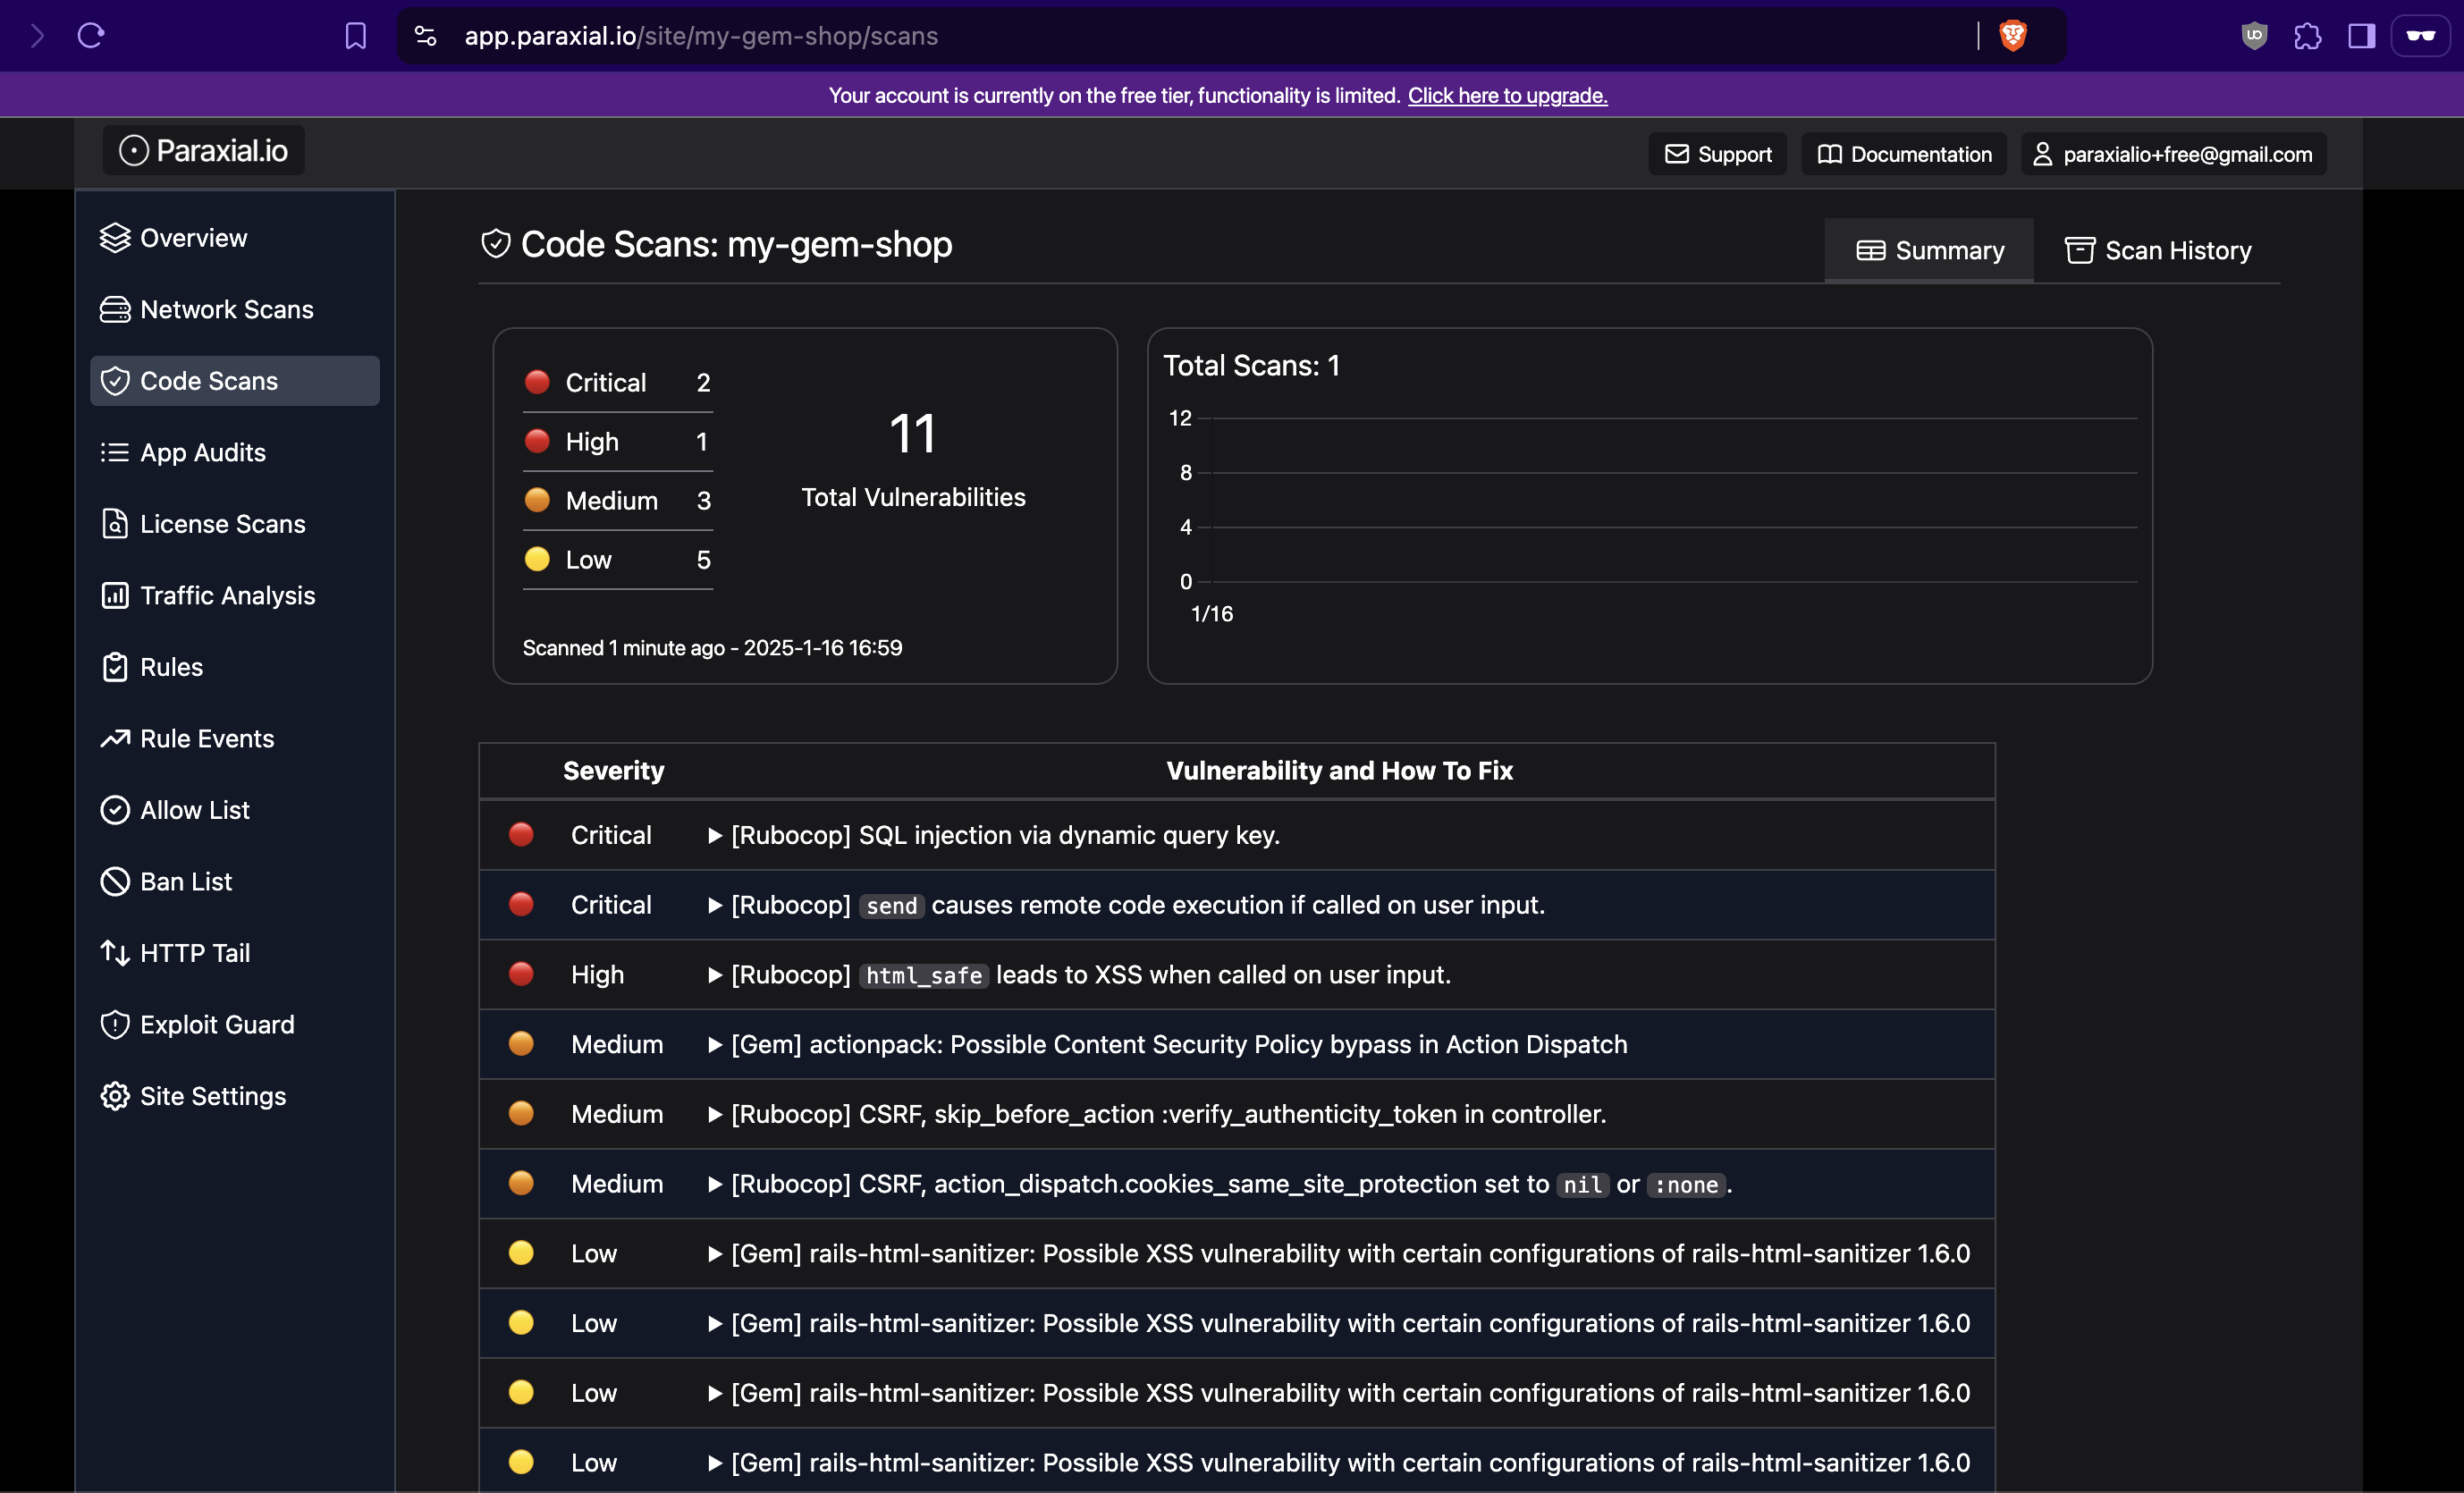Select Code Scans shield icon in sidebar

click(115, 381)
